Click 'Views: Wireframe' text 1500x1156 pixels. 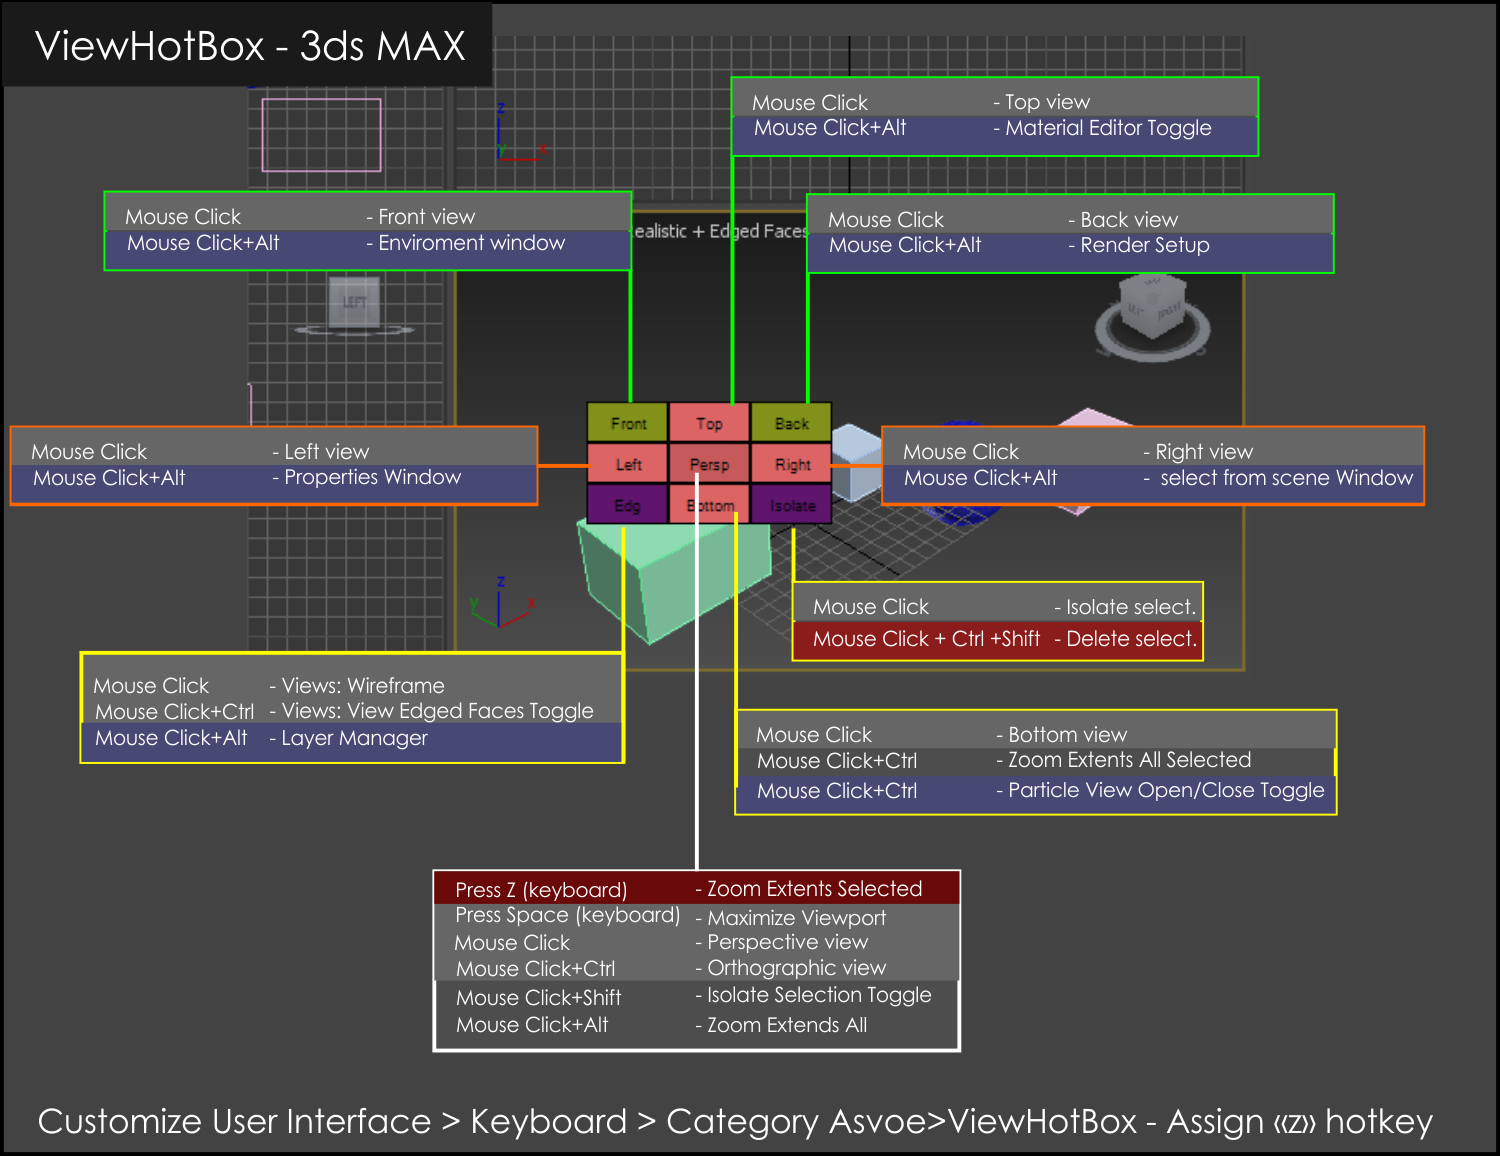363,686
